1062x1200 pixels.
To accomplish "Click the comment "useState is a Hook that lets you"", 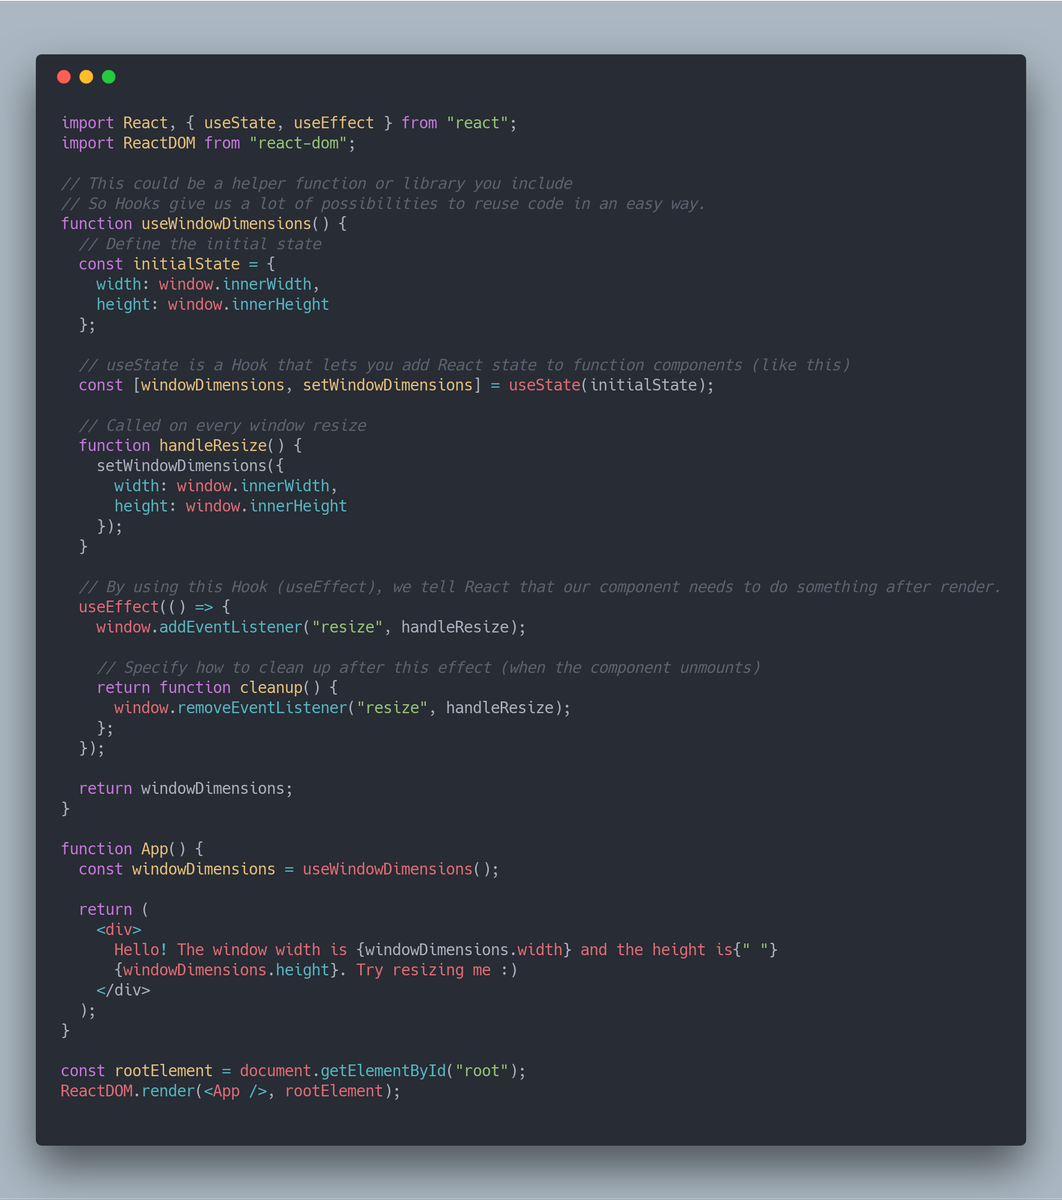I will pos(464,365).
